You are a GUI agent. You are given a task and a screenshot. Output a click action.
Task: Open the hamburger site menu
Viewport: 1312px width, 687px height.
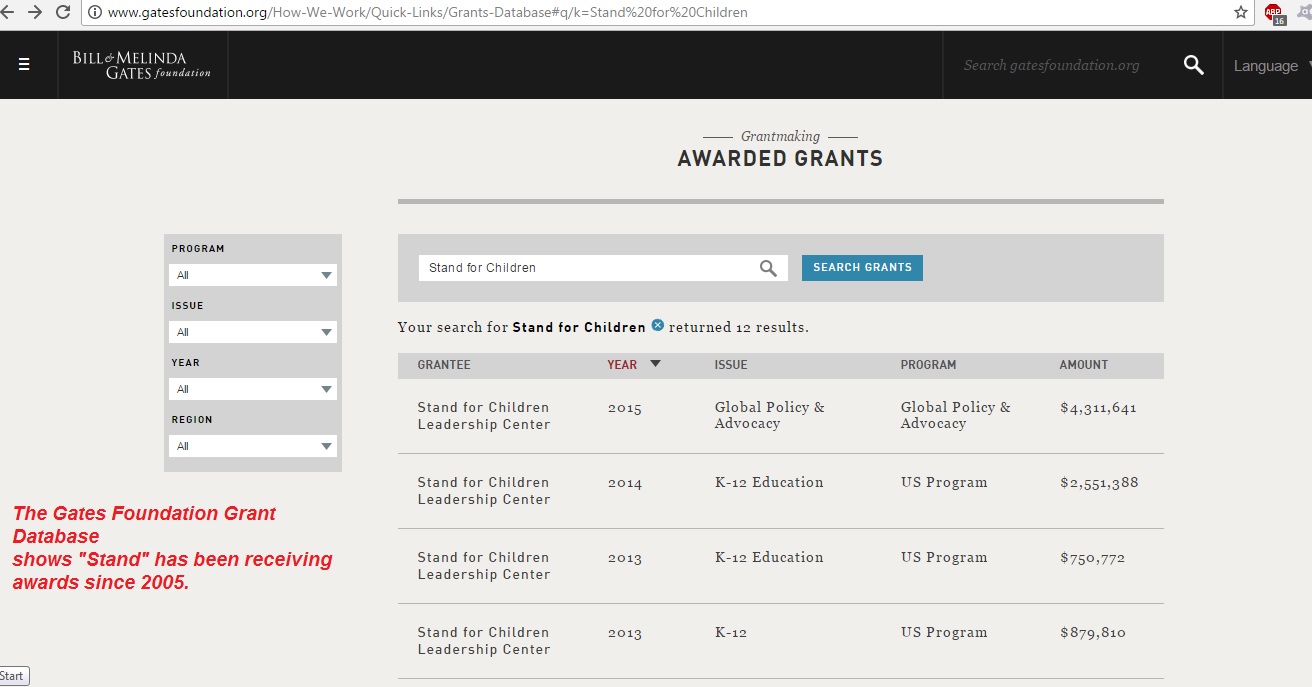(24, 65)
